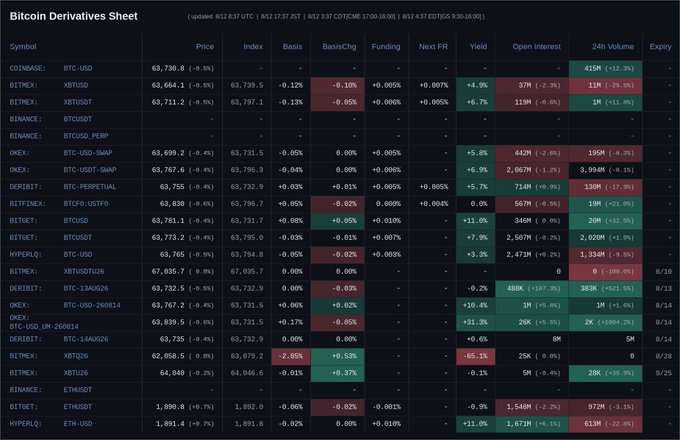Click the updated timestamp text in header
This screenshot has height=440, width=680.
tap(336, 16)
